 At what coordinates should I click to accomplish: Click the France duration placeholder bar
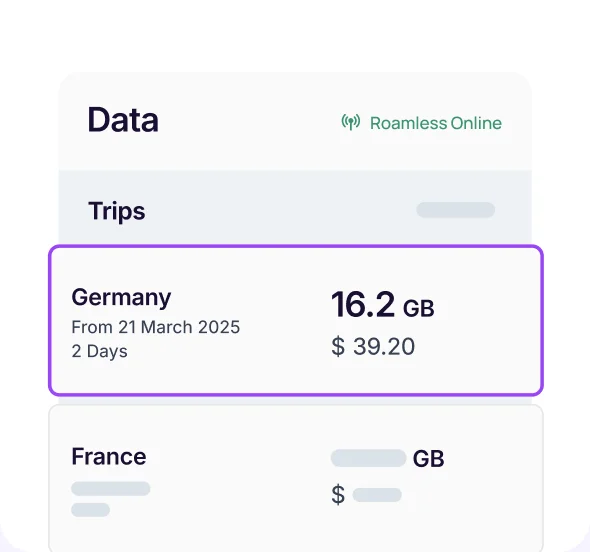pos(90,510)
